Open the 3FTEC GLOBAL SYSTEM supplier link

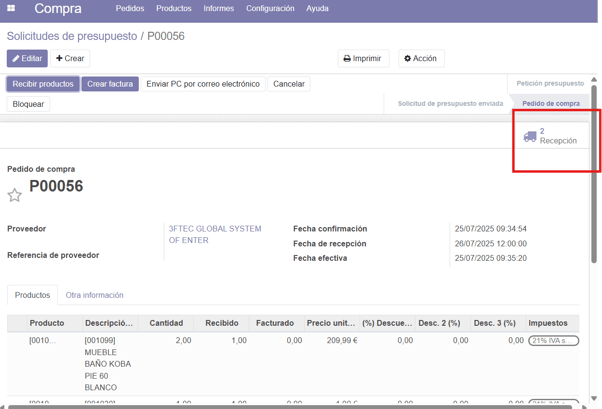pyautogui.click(x=214, y=229)
